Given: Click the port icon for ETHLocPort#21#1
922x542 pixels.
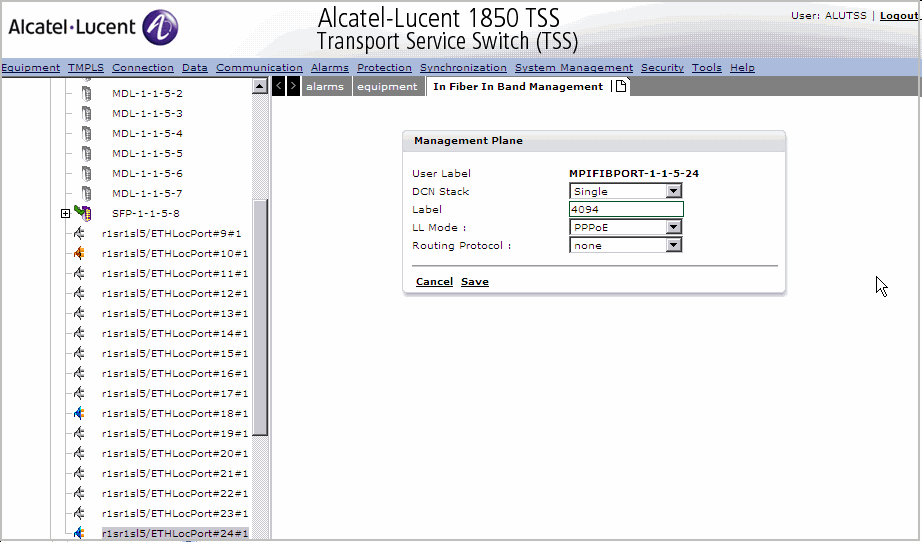Looking at the screenshot, I should click(79, 473).
